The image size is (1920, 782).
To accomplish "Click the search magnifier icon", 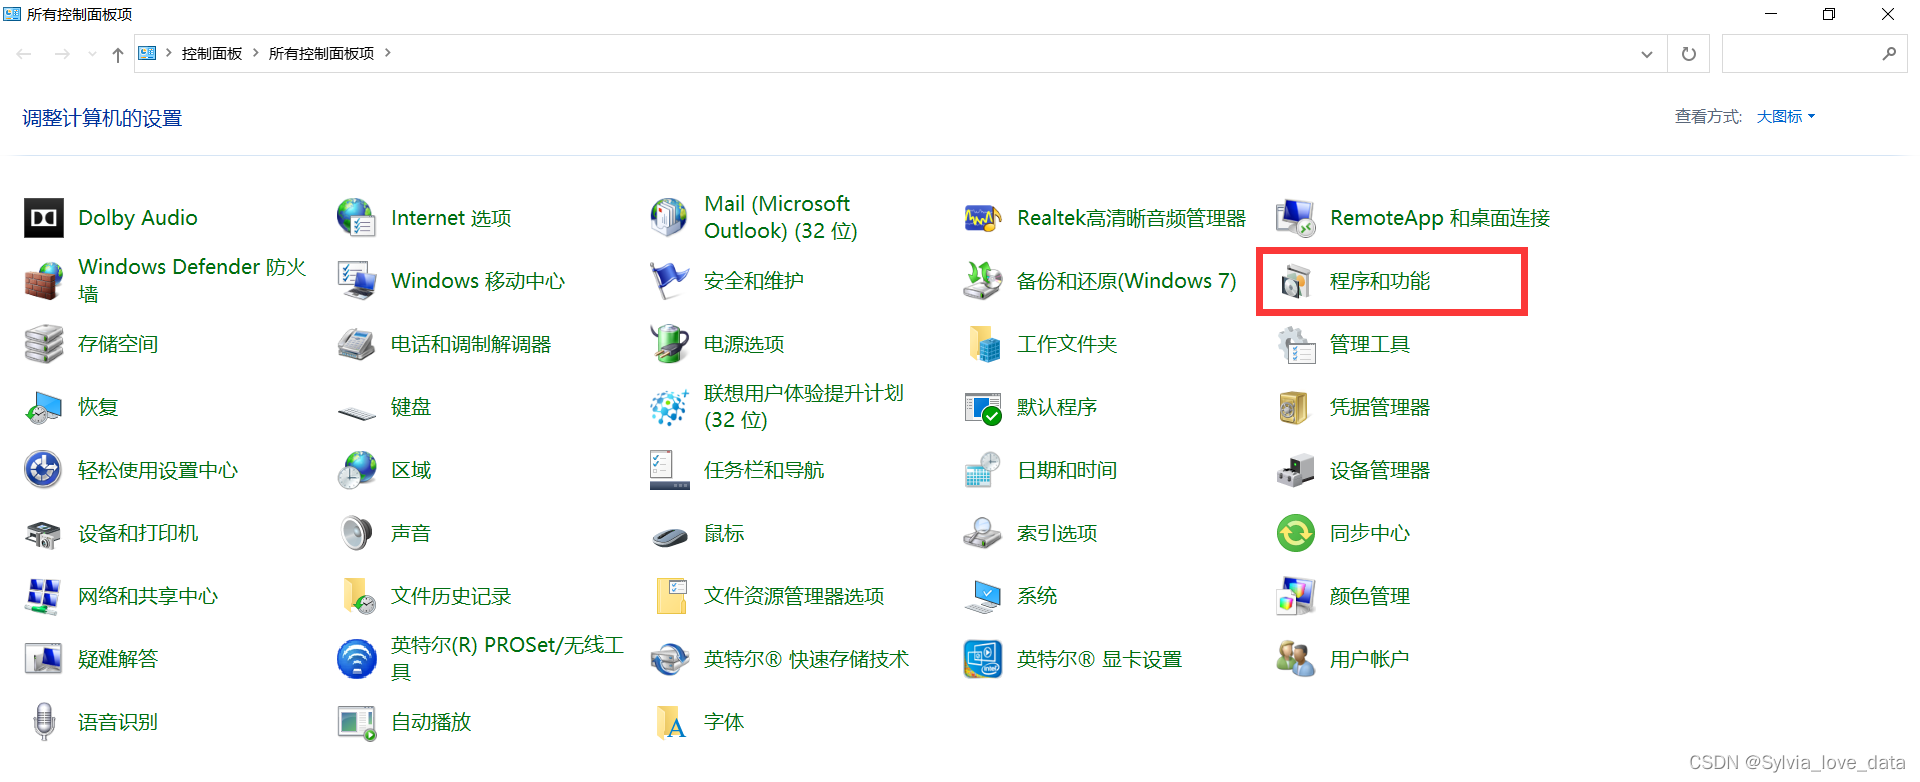I will [1889, 54].
